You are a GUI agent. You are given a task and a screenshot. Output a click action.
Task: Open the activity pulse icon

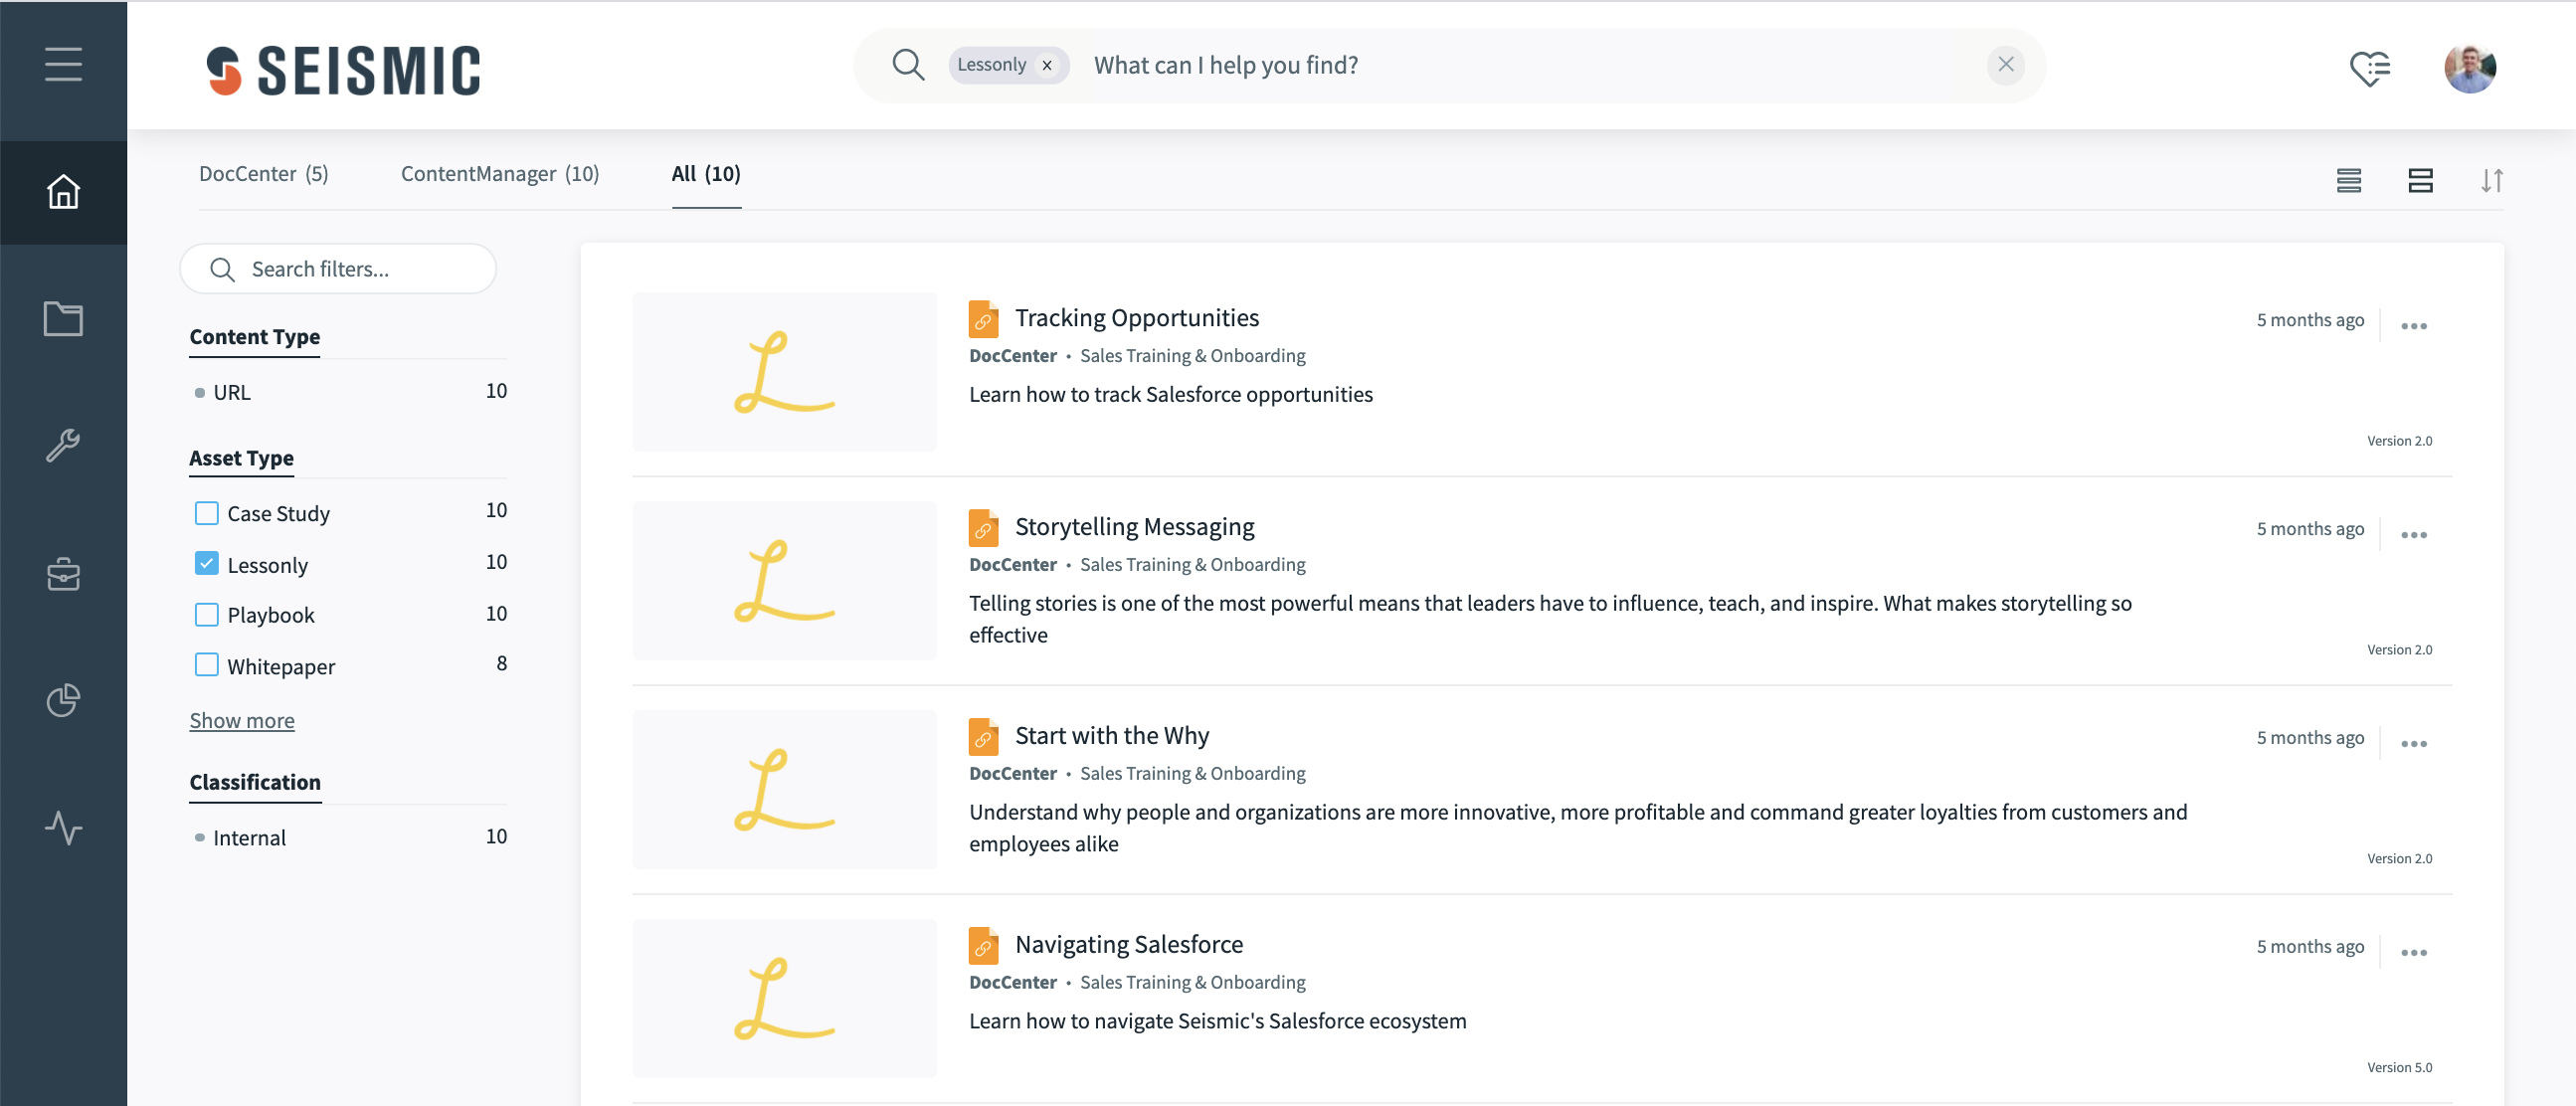[63, 828]
